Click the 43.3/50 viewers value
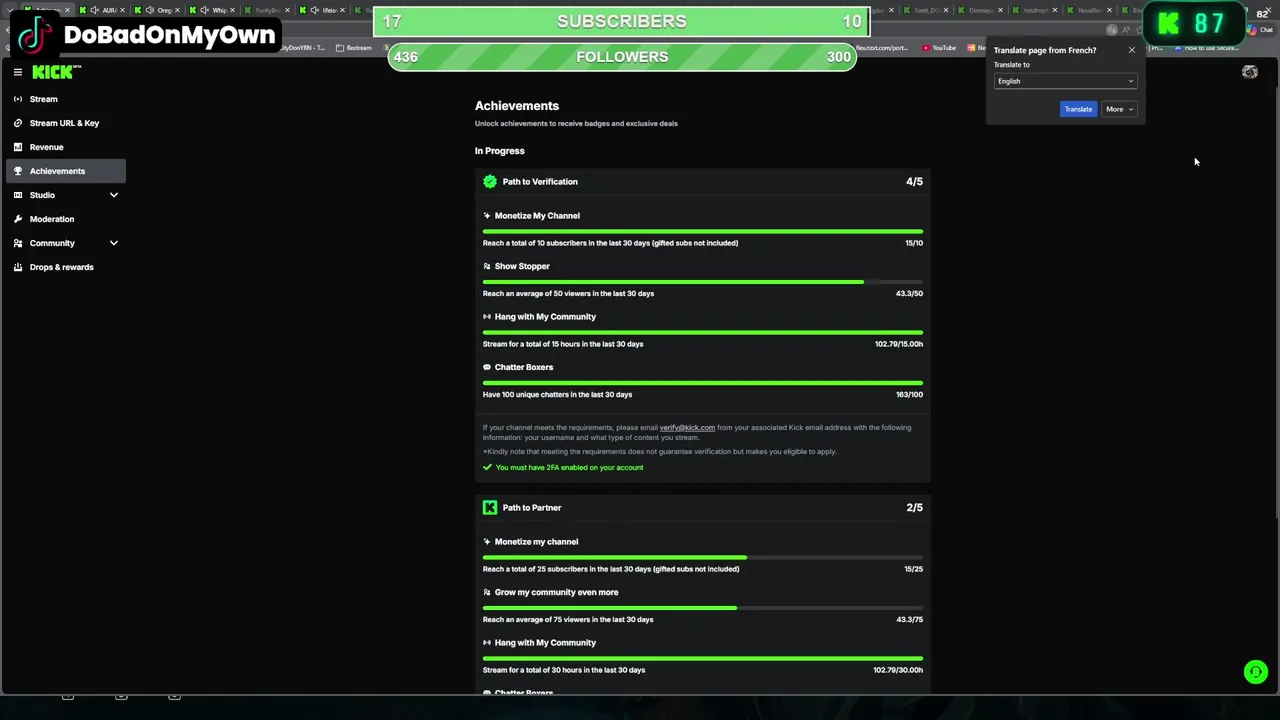The width and height of the screenshot is (1280, 720). tap(909, 294)
